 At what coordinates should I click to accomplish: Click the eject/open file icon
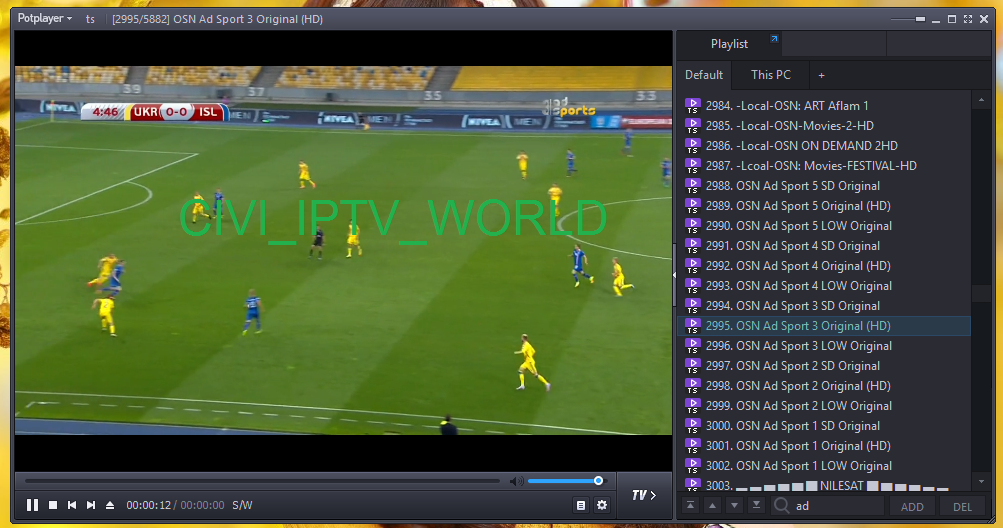click(x=110, y=506)
